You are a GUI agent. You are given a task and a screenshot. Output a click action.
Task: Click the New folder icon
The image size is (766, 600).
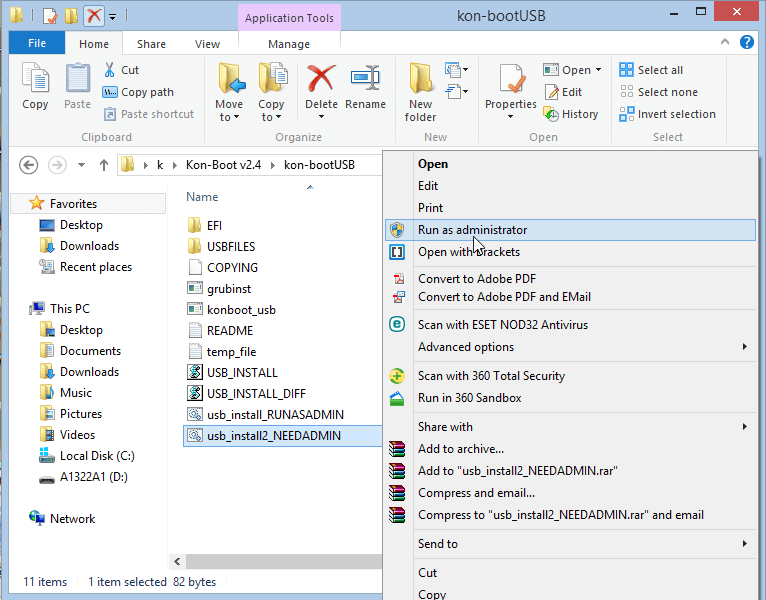point(420,78)
